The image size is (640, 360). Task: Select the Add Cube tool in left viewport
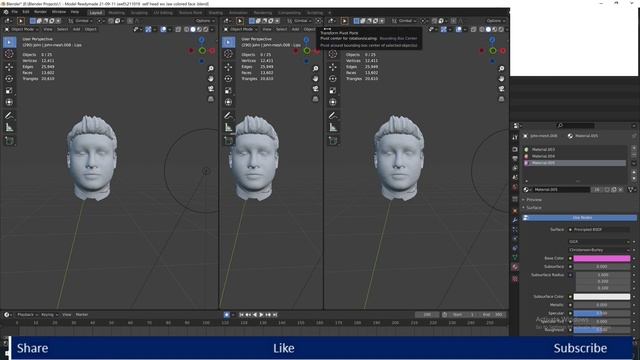(9, 141)
